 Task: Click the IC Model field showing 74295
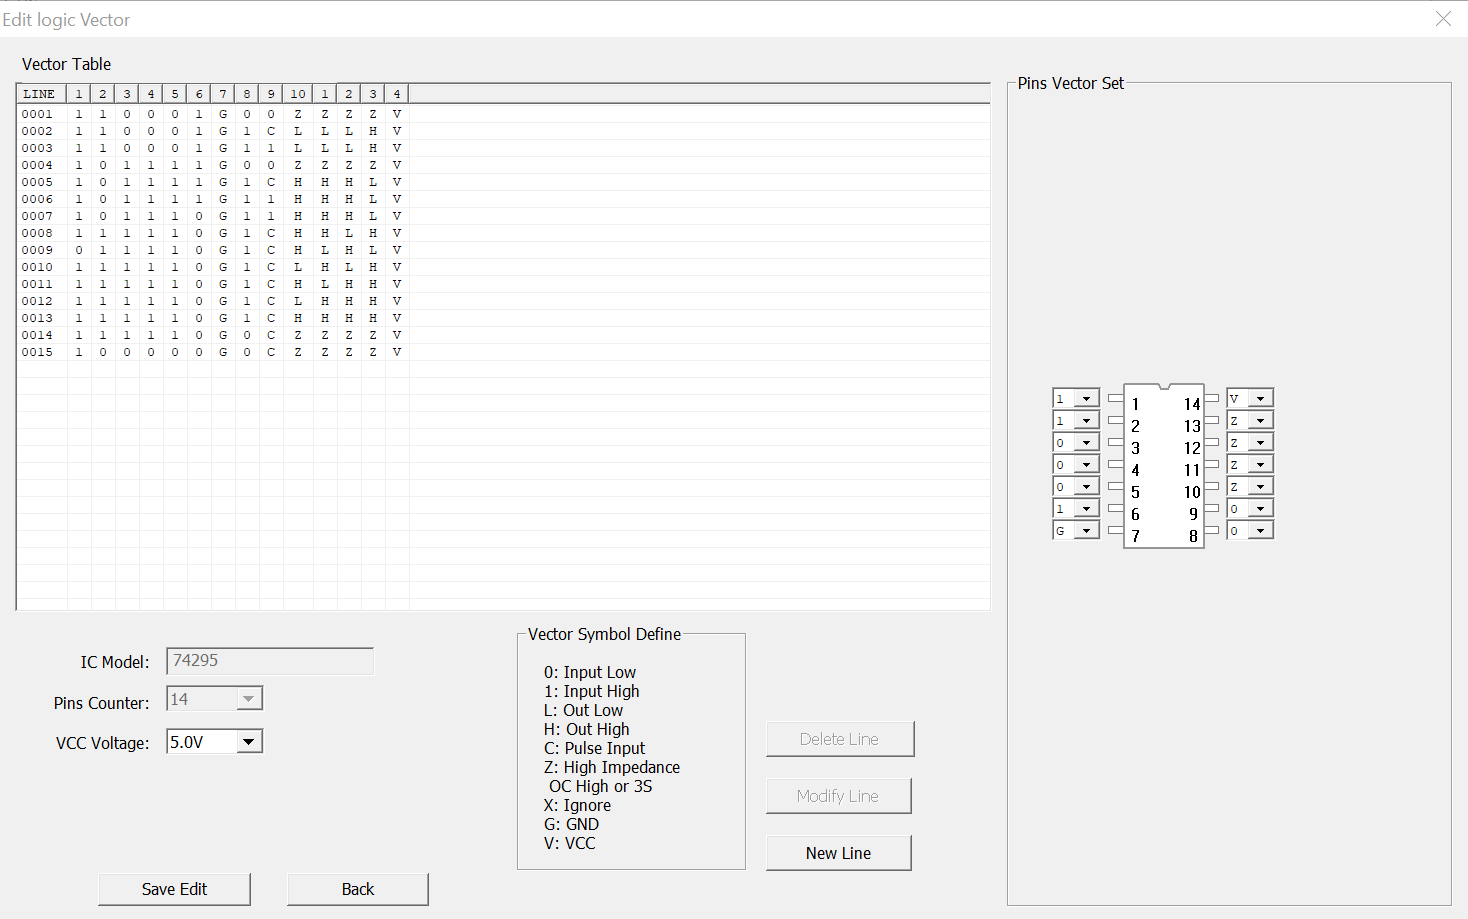(270, 661)
